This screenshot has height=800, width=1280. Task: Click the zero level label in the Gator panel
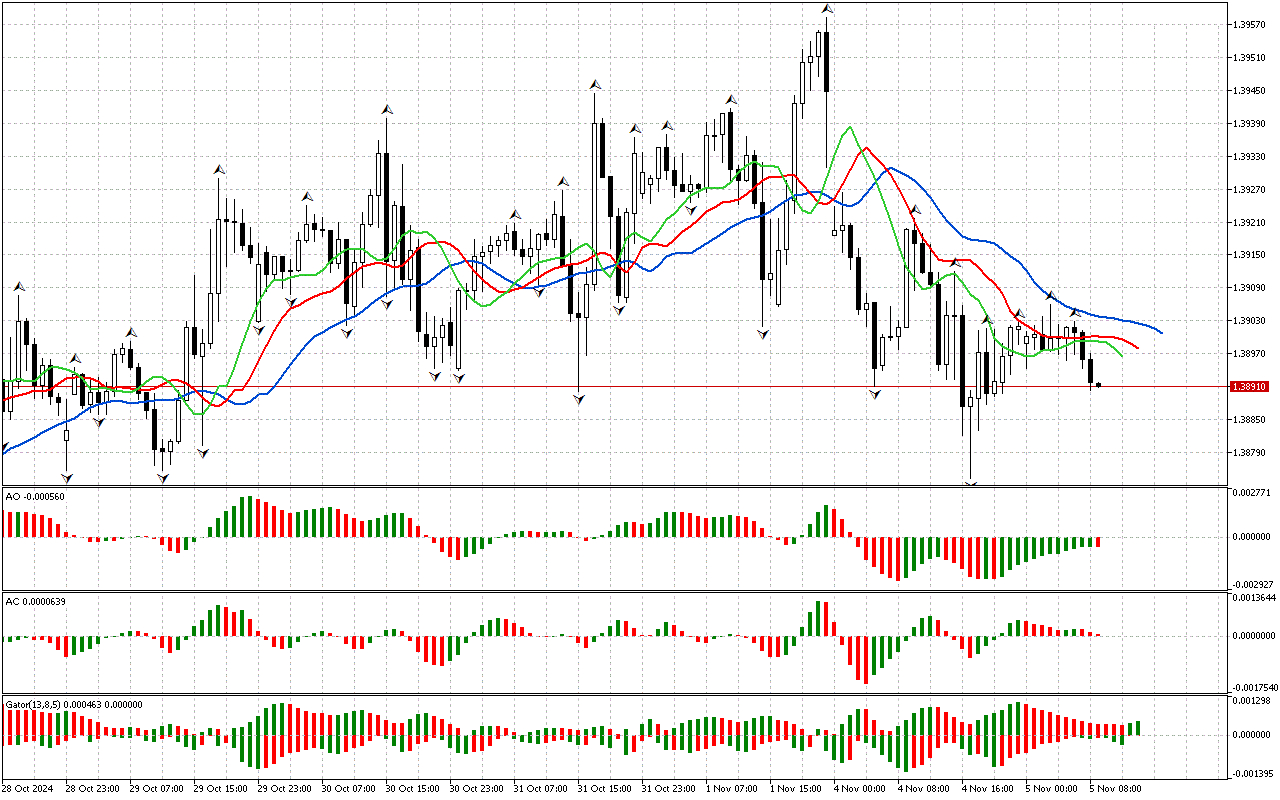point(1251,735)
